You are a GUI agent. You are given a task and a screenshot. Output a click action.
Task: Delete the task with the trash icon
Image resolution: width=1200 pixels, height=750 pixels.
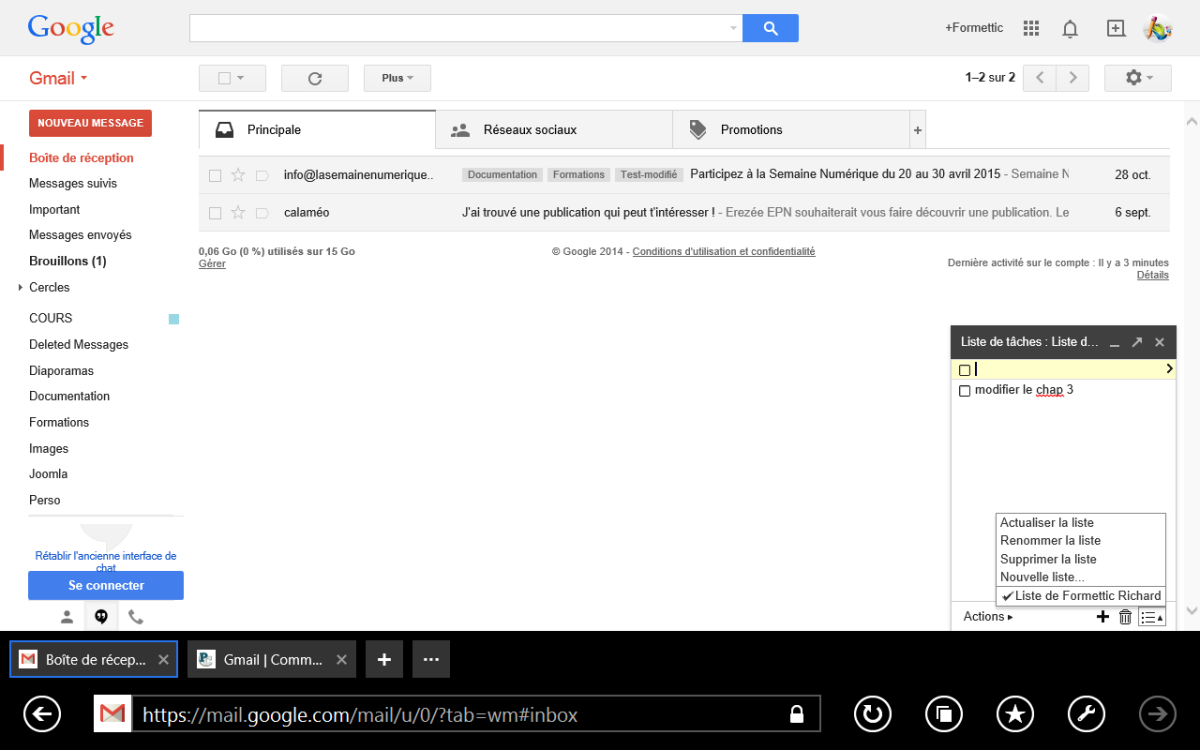[x=1125, y=617]
